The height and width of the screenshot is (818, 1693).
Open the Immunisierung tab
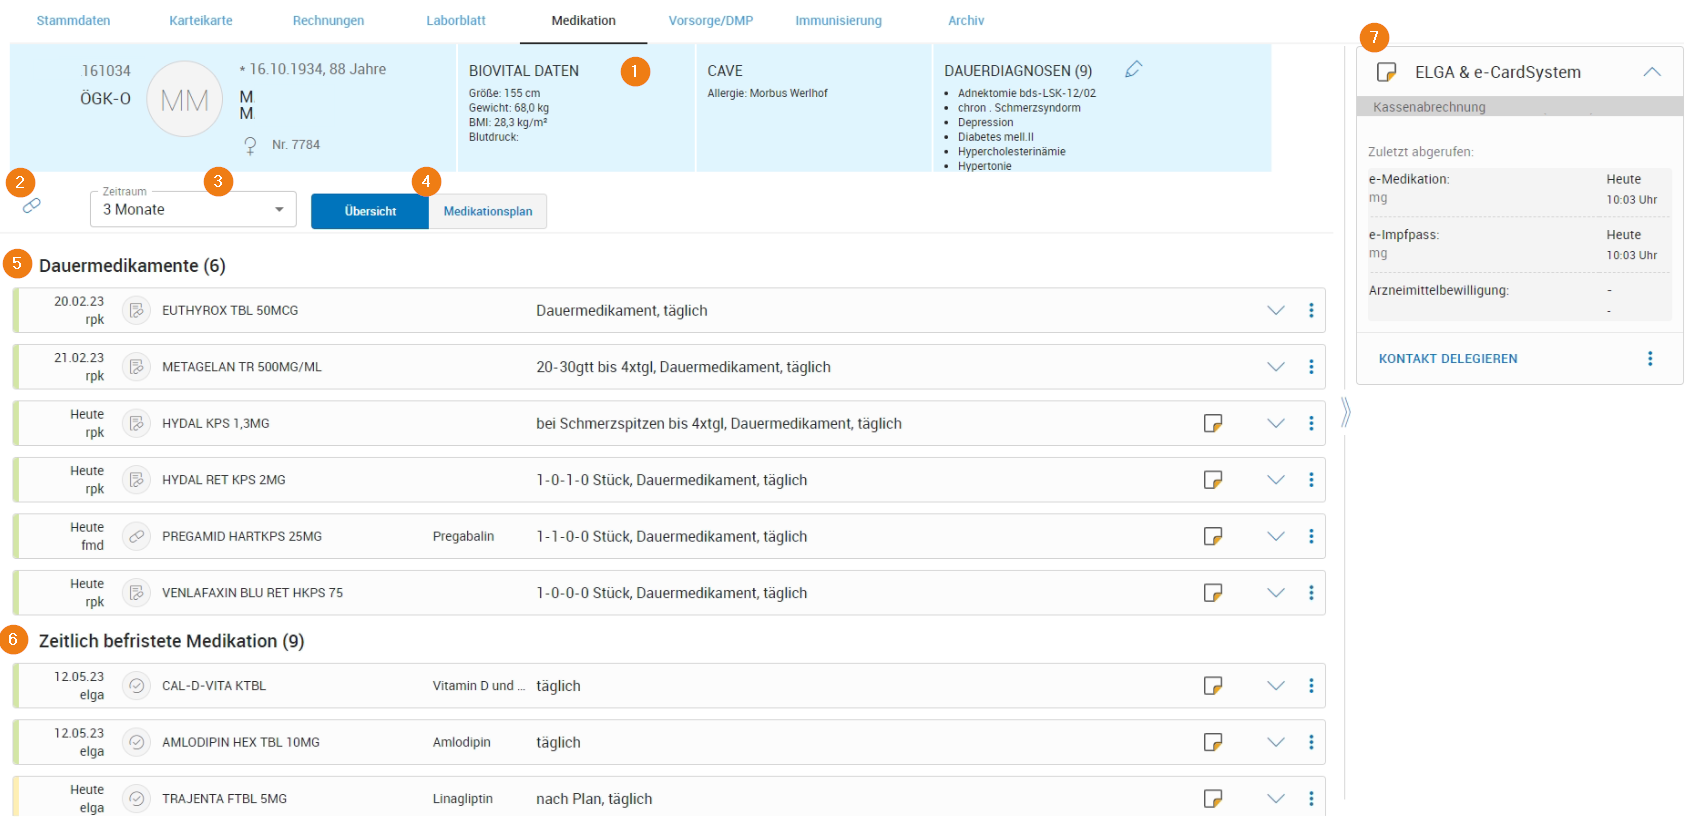coord(838,21)
